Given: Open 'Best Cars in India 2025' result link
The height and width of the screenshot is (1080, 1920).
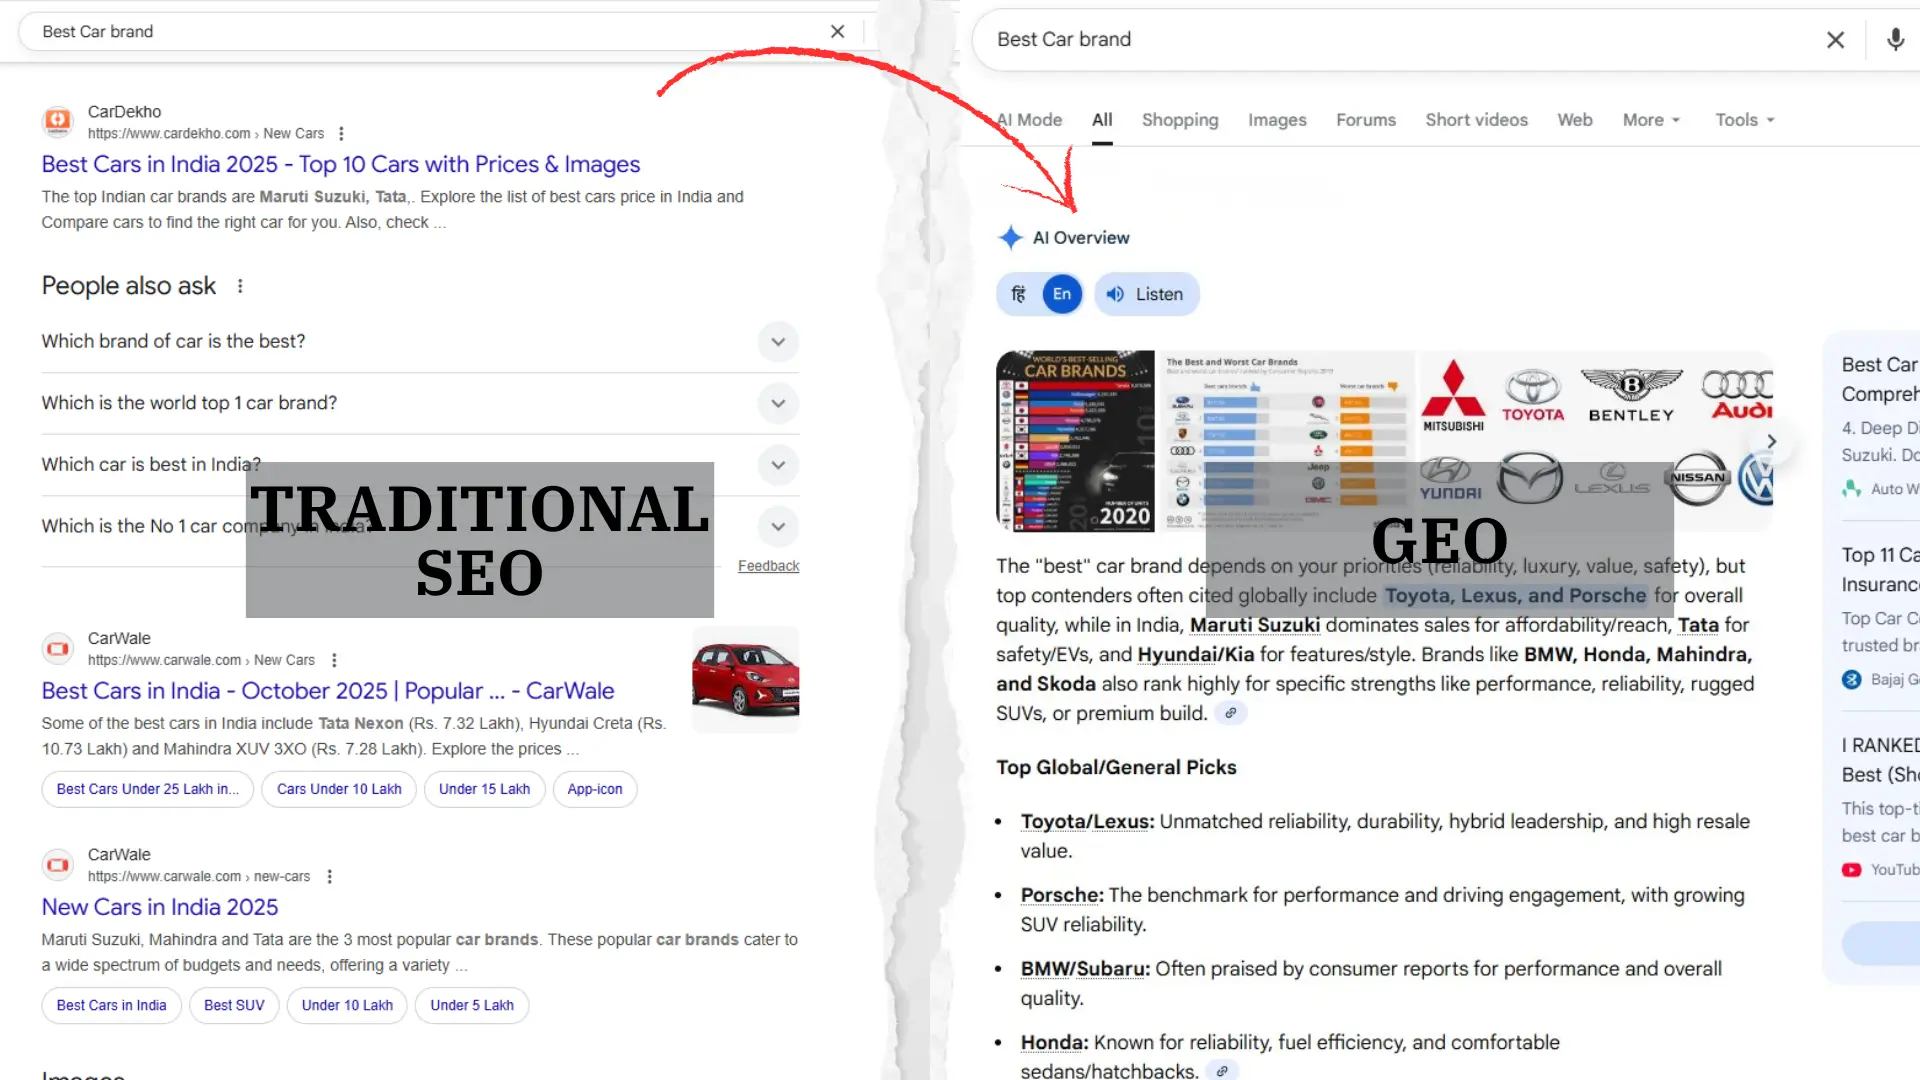Looking at the screenshot, I should pos(341,164).
